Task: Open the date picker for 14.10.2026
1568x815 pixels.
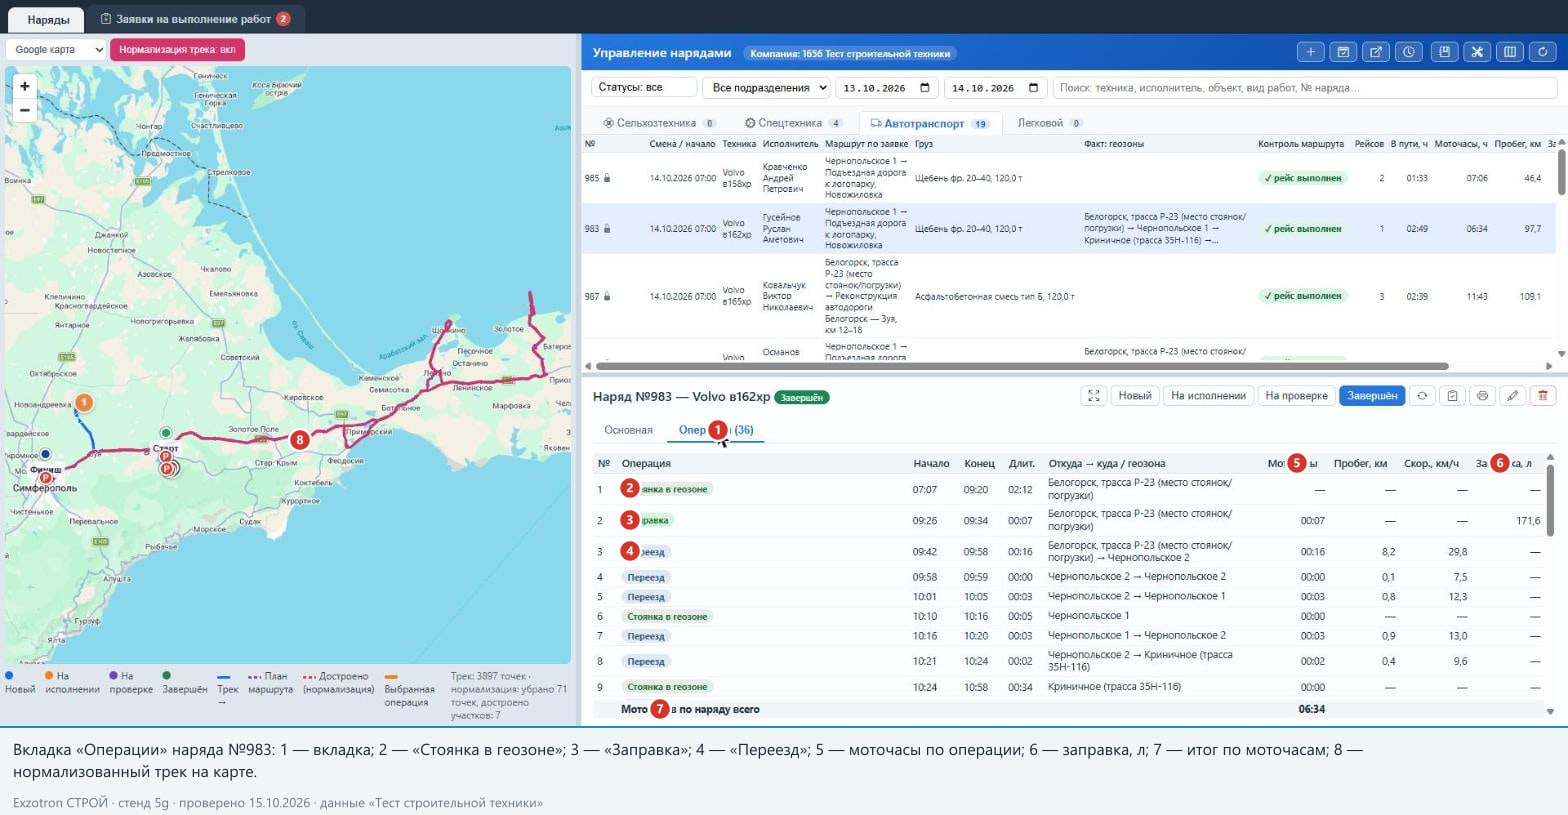Action: 1033,88
